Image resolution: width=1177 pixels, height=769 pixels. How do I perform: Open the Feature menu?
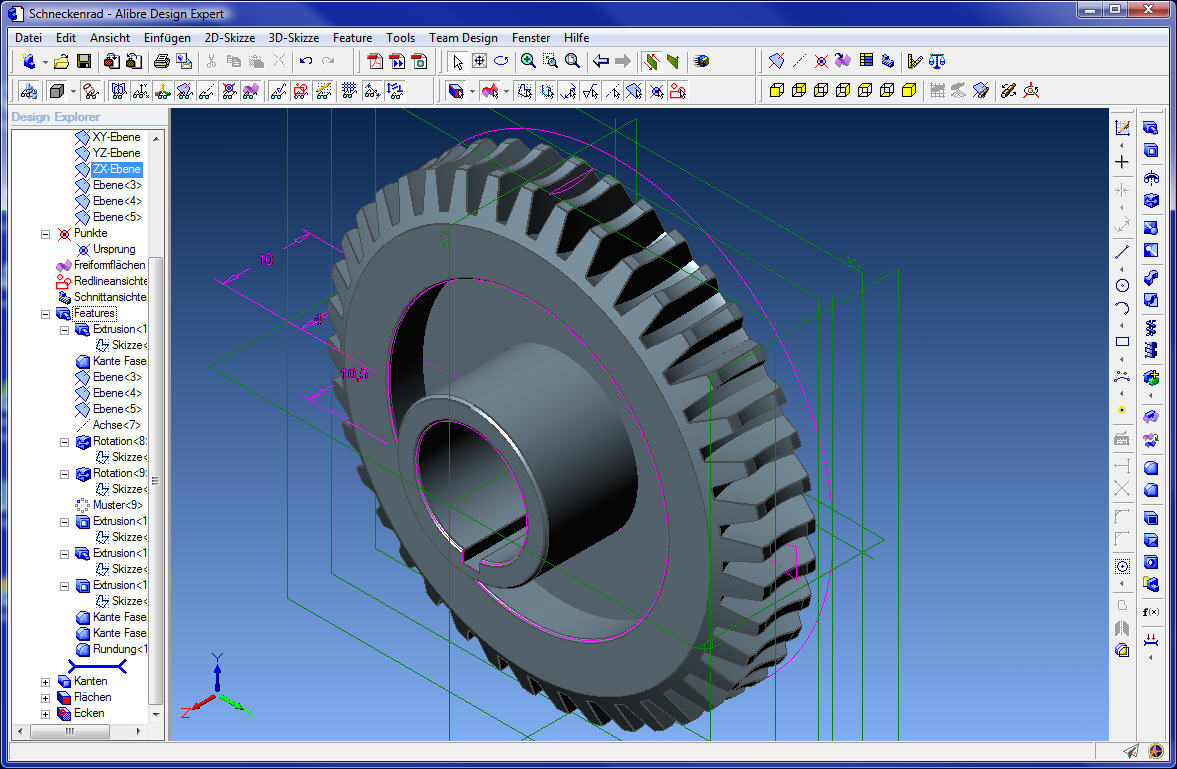point(352,38)
